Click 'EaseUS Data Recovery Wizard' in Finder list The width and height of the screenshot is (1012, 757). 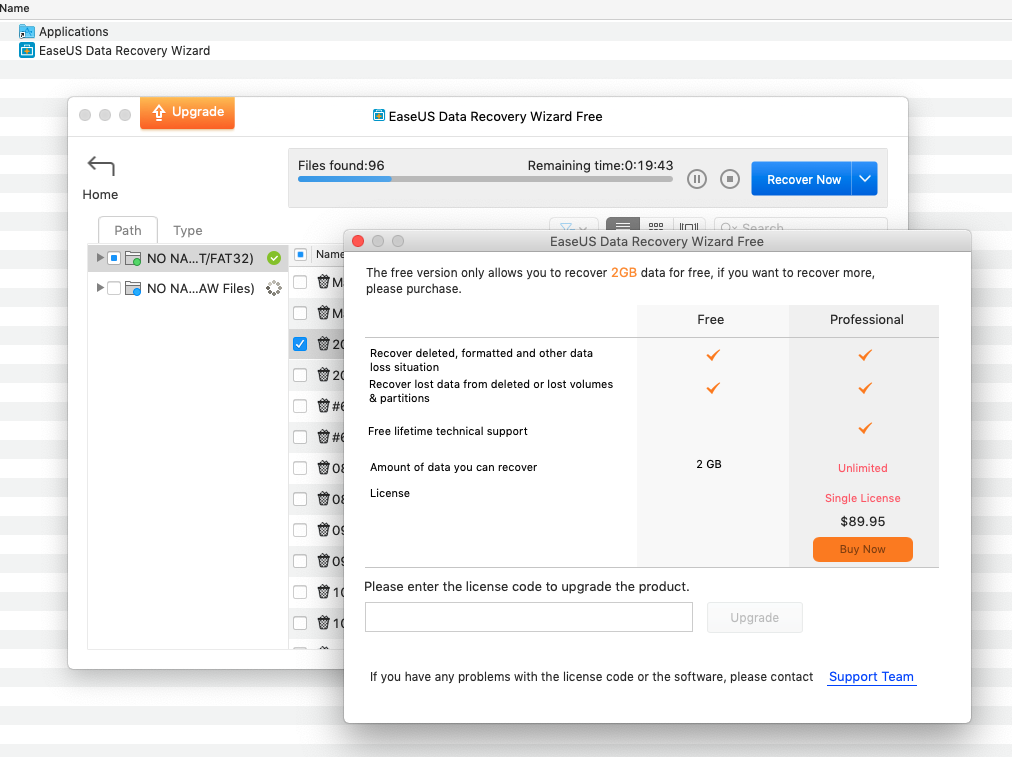pyautogui.click(x=125, y=50)
